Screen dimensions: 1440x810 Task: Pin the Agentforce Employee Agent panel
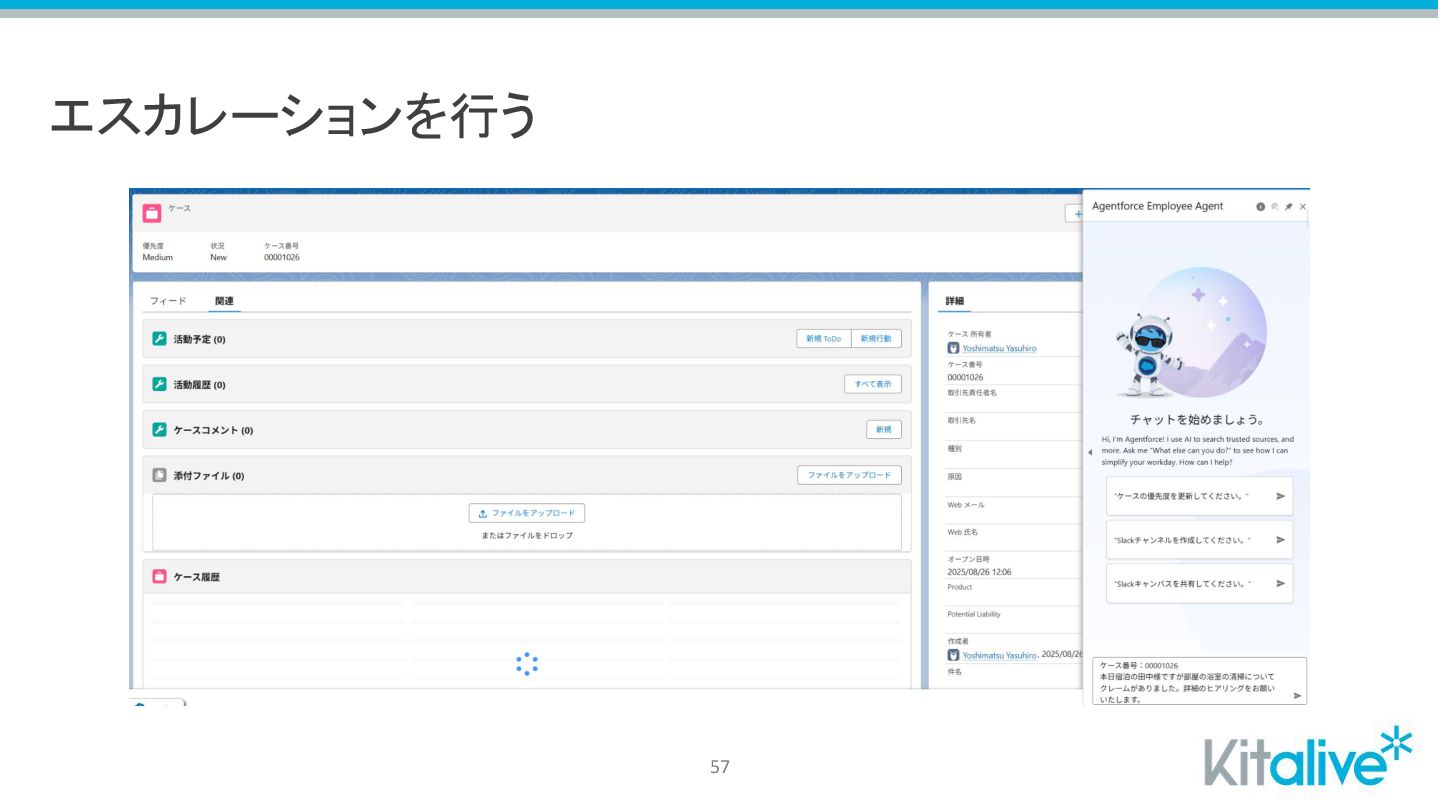point(1288,206)
